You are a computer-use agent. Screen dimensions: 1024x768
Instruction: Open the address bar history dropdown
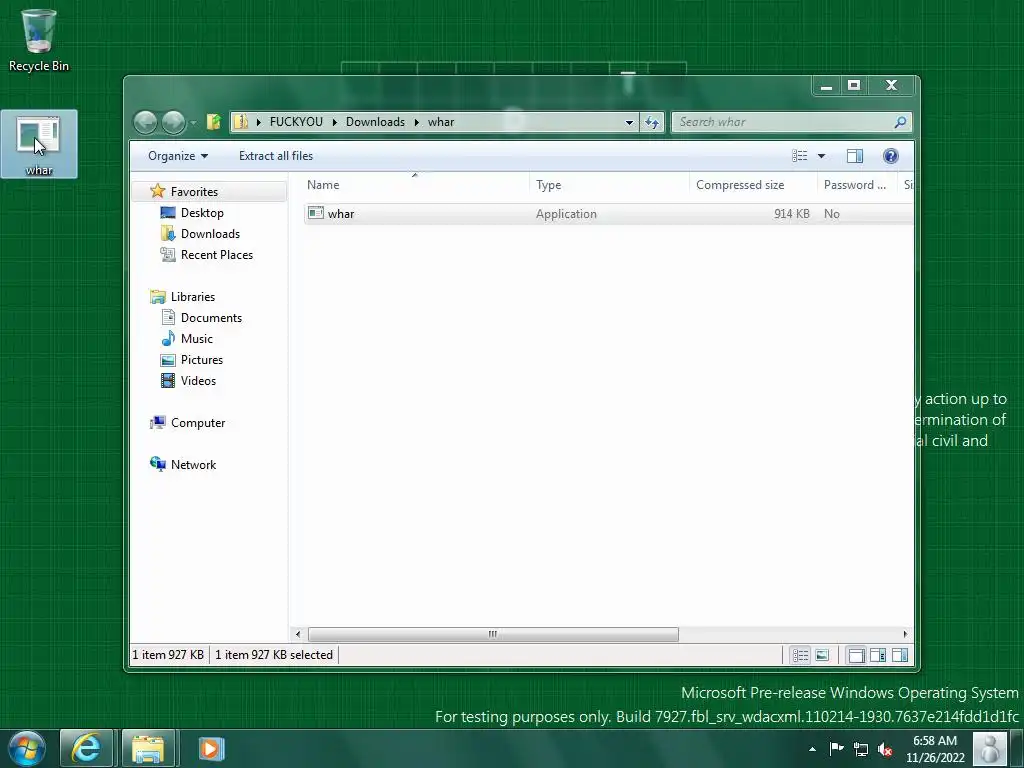(629, 122)
